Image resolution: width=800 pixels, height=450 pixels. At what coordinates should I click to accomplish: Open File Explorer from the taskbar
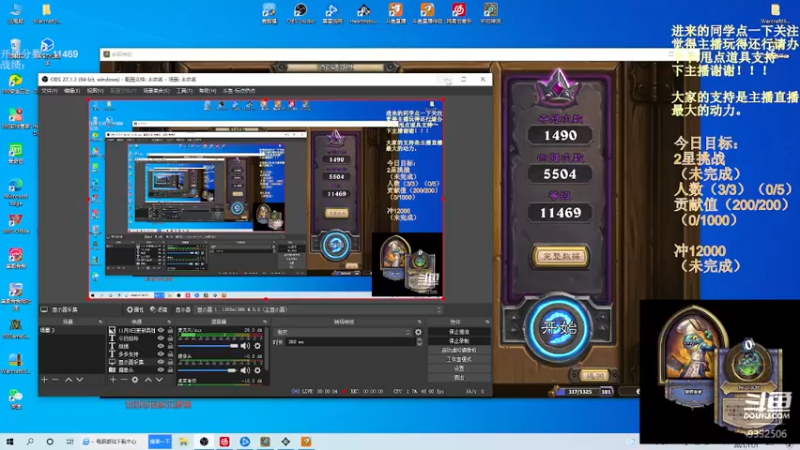click(183, 441)
